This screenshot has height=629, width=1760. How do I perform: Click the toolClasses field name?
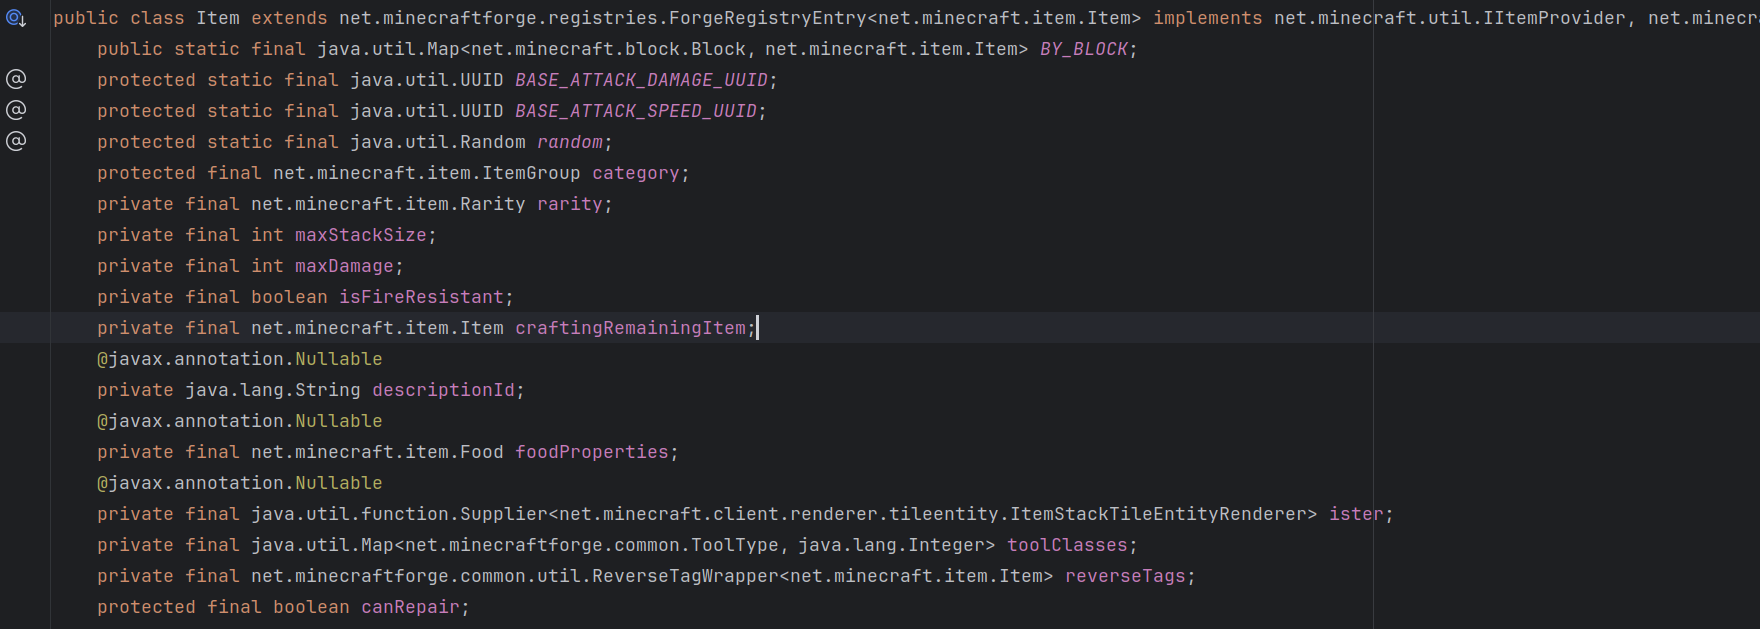1066,545
